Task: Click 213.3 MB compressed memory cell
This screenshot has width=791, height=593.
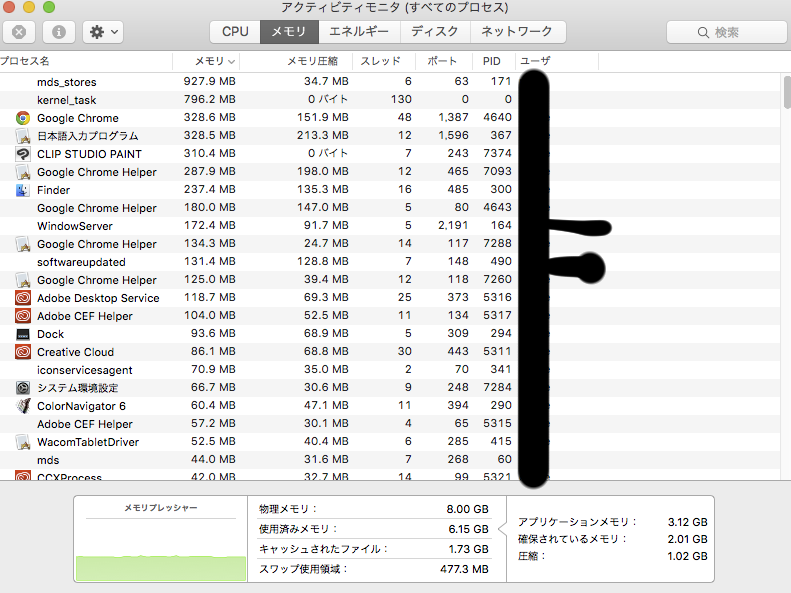Action: [323, 135]
